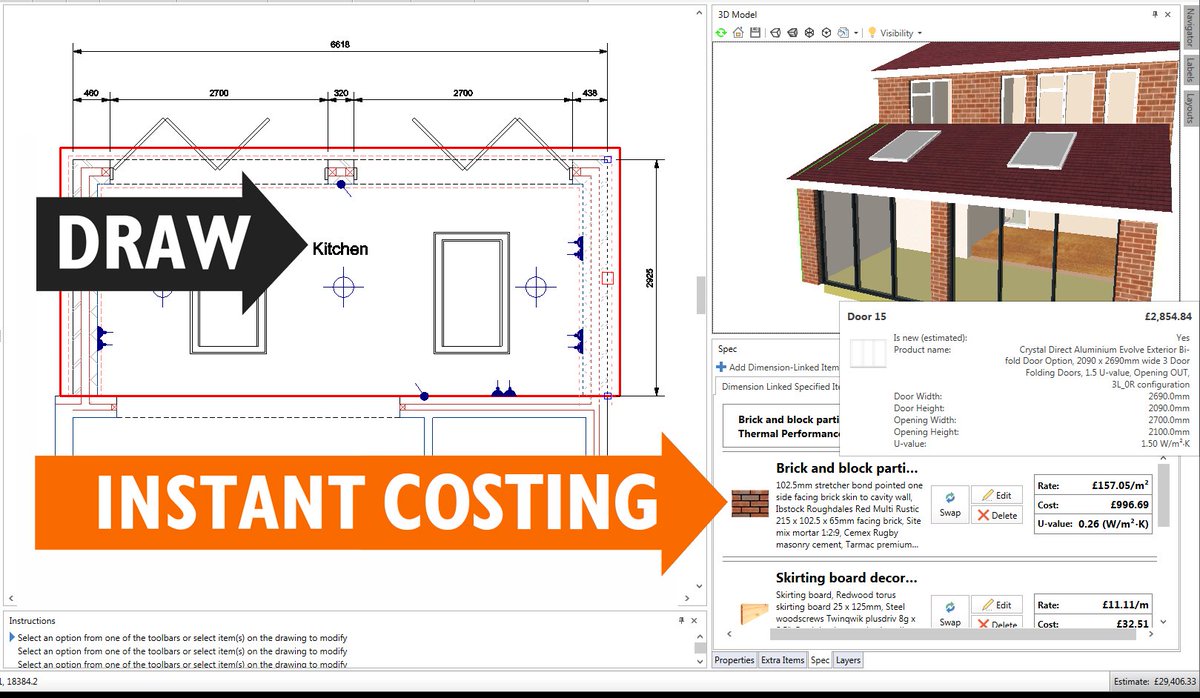Close the Instructions panel
Image resolution: width=1200 pixels, height=698 pixels.
click(695, 621)
